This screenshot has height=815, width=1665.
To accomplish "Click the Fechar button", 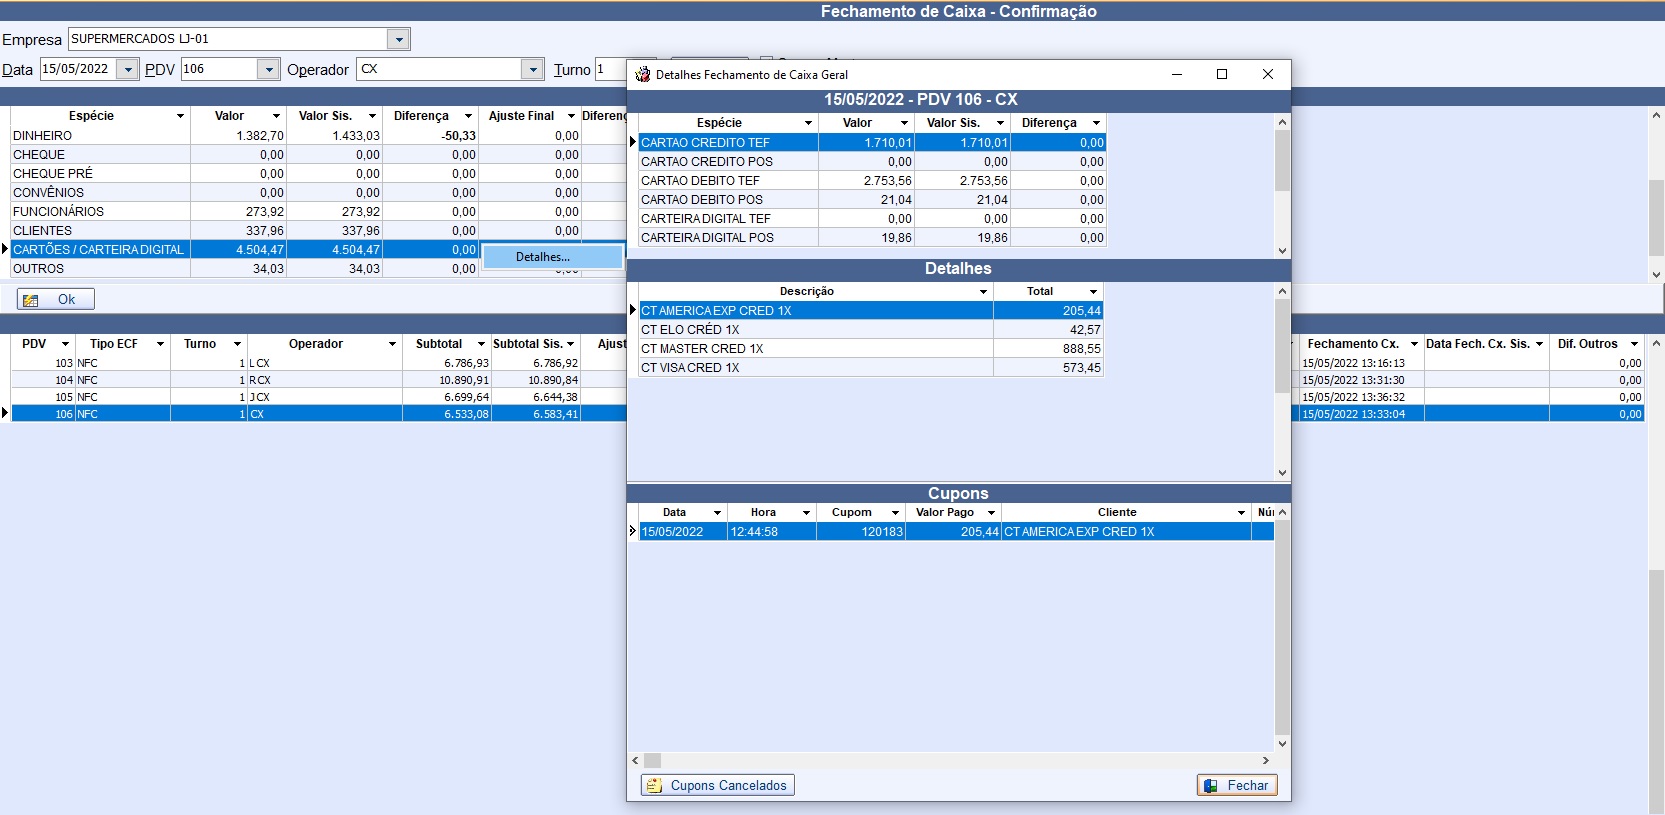I will tap(1237, 785).
